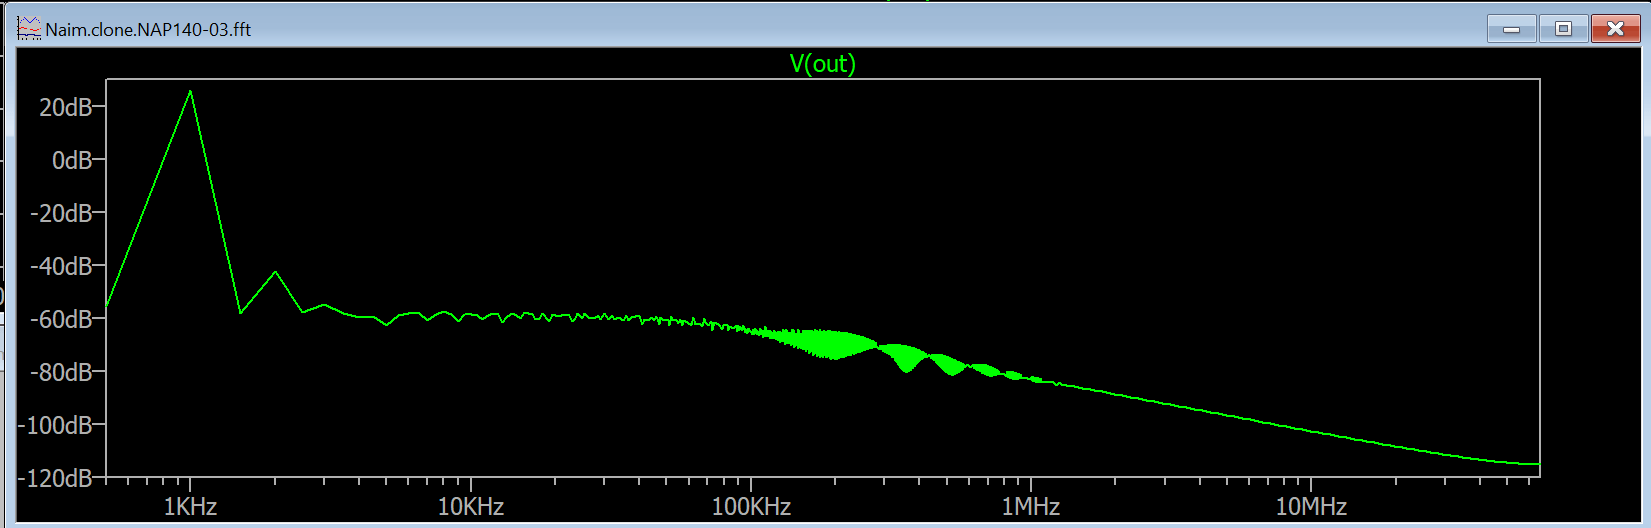
Task: Click the V(out) trace label
Action: tap(823, 64)
